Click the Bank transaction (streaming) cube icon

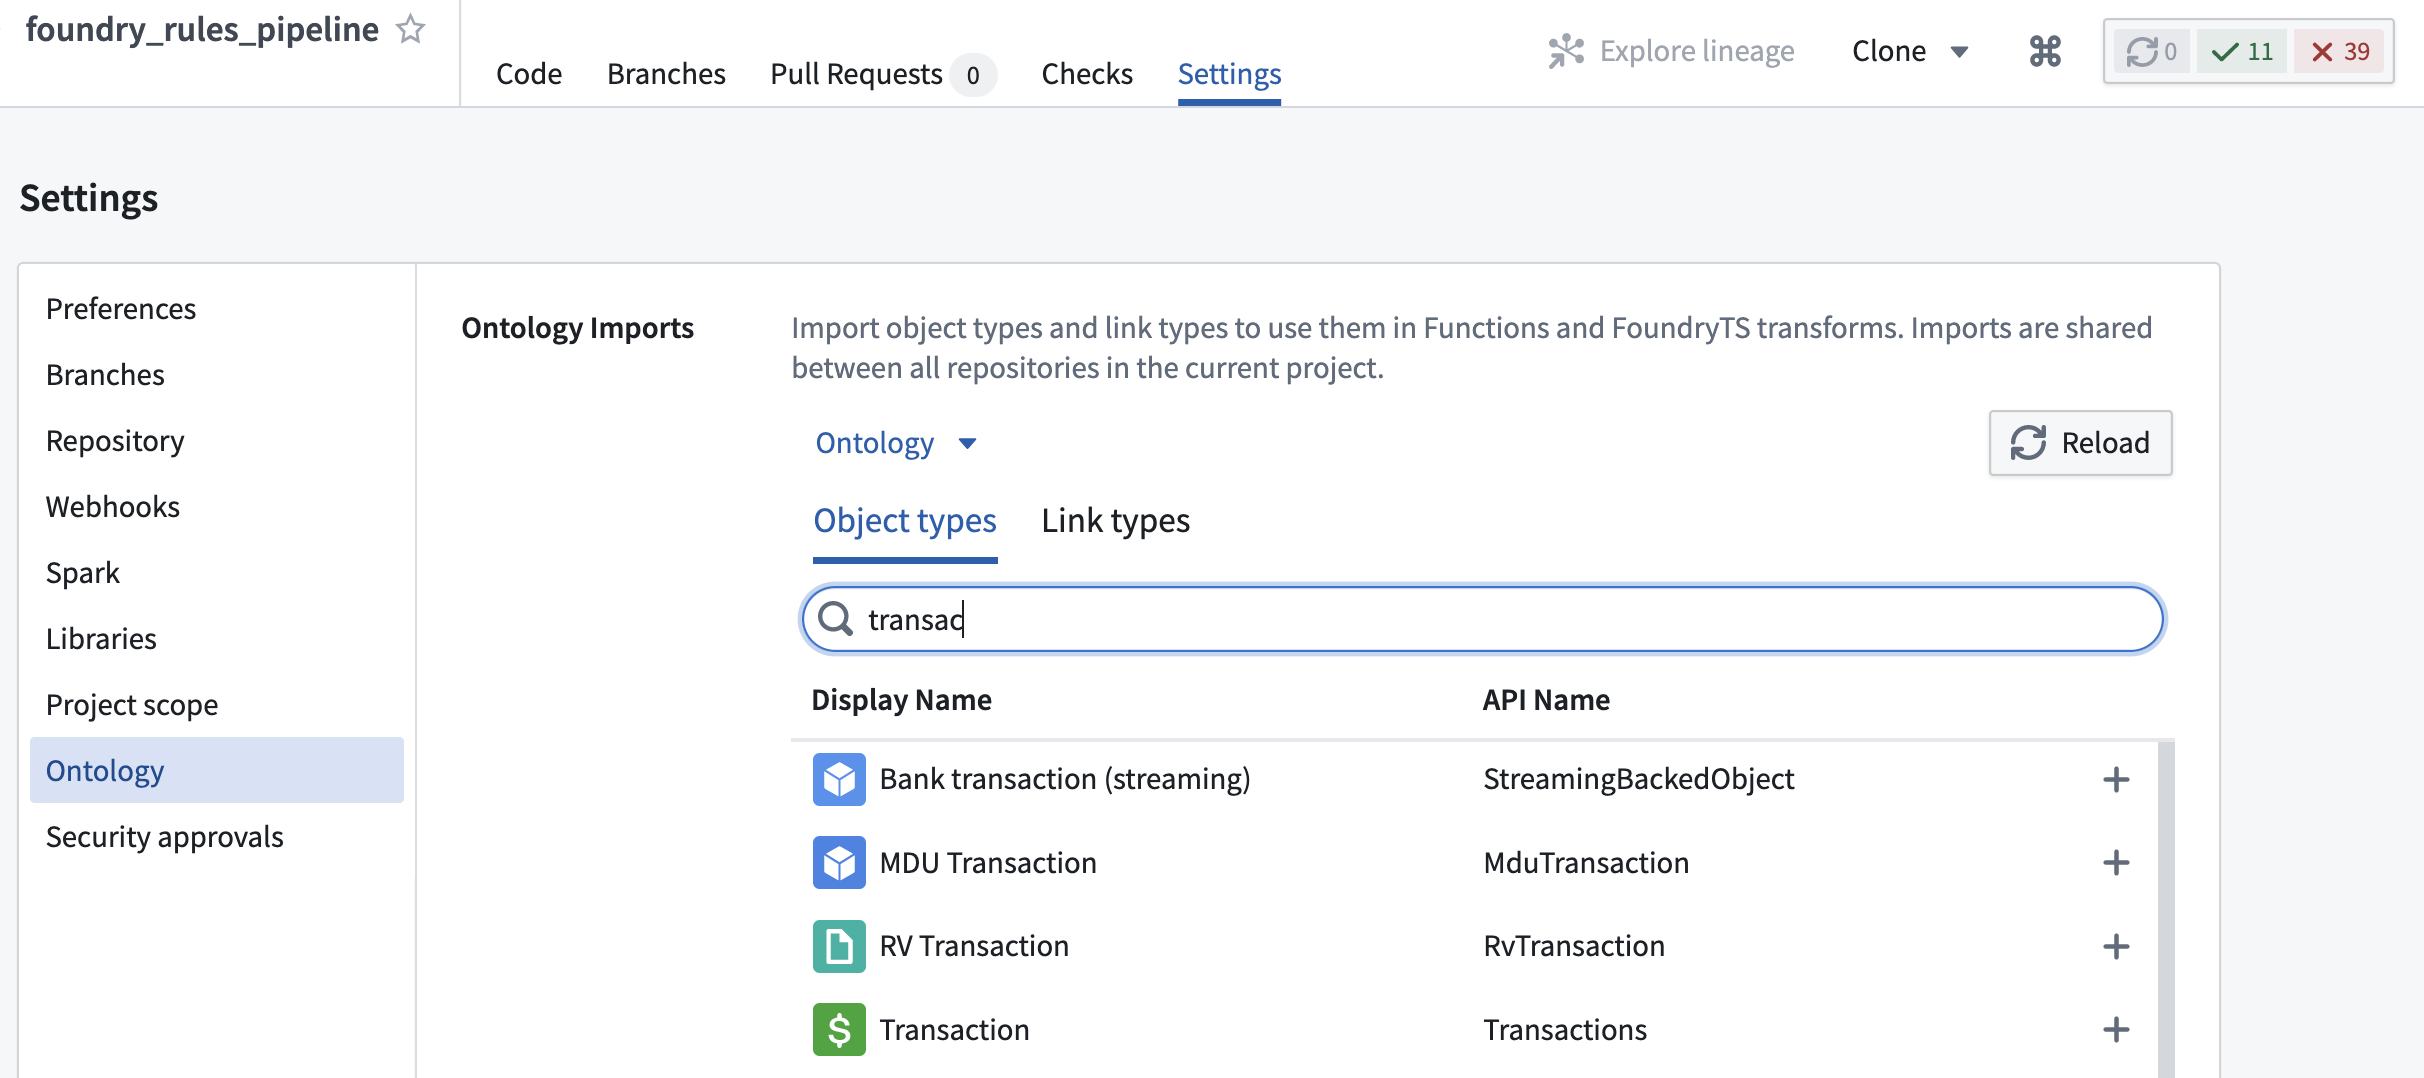[x=839, y=779]
